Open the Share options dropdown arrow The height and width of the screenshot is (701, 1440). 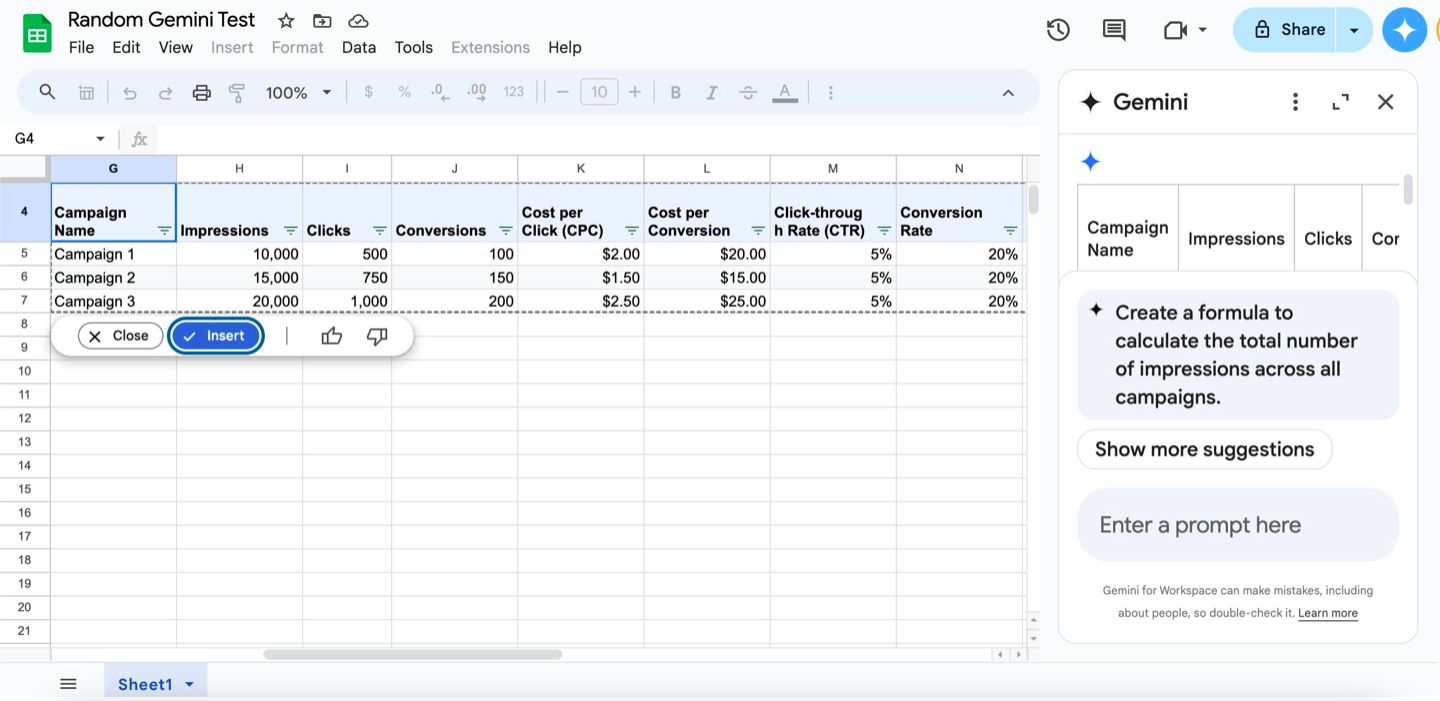tap(1354, 30)
